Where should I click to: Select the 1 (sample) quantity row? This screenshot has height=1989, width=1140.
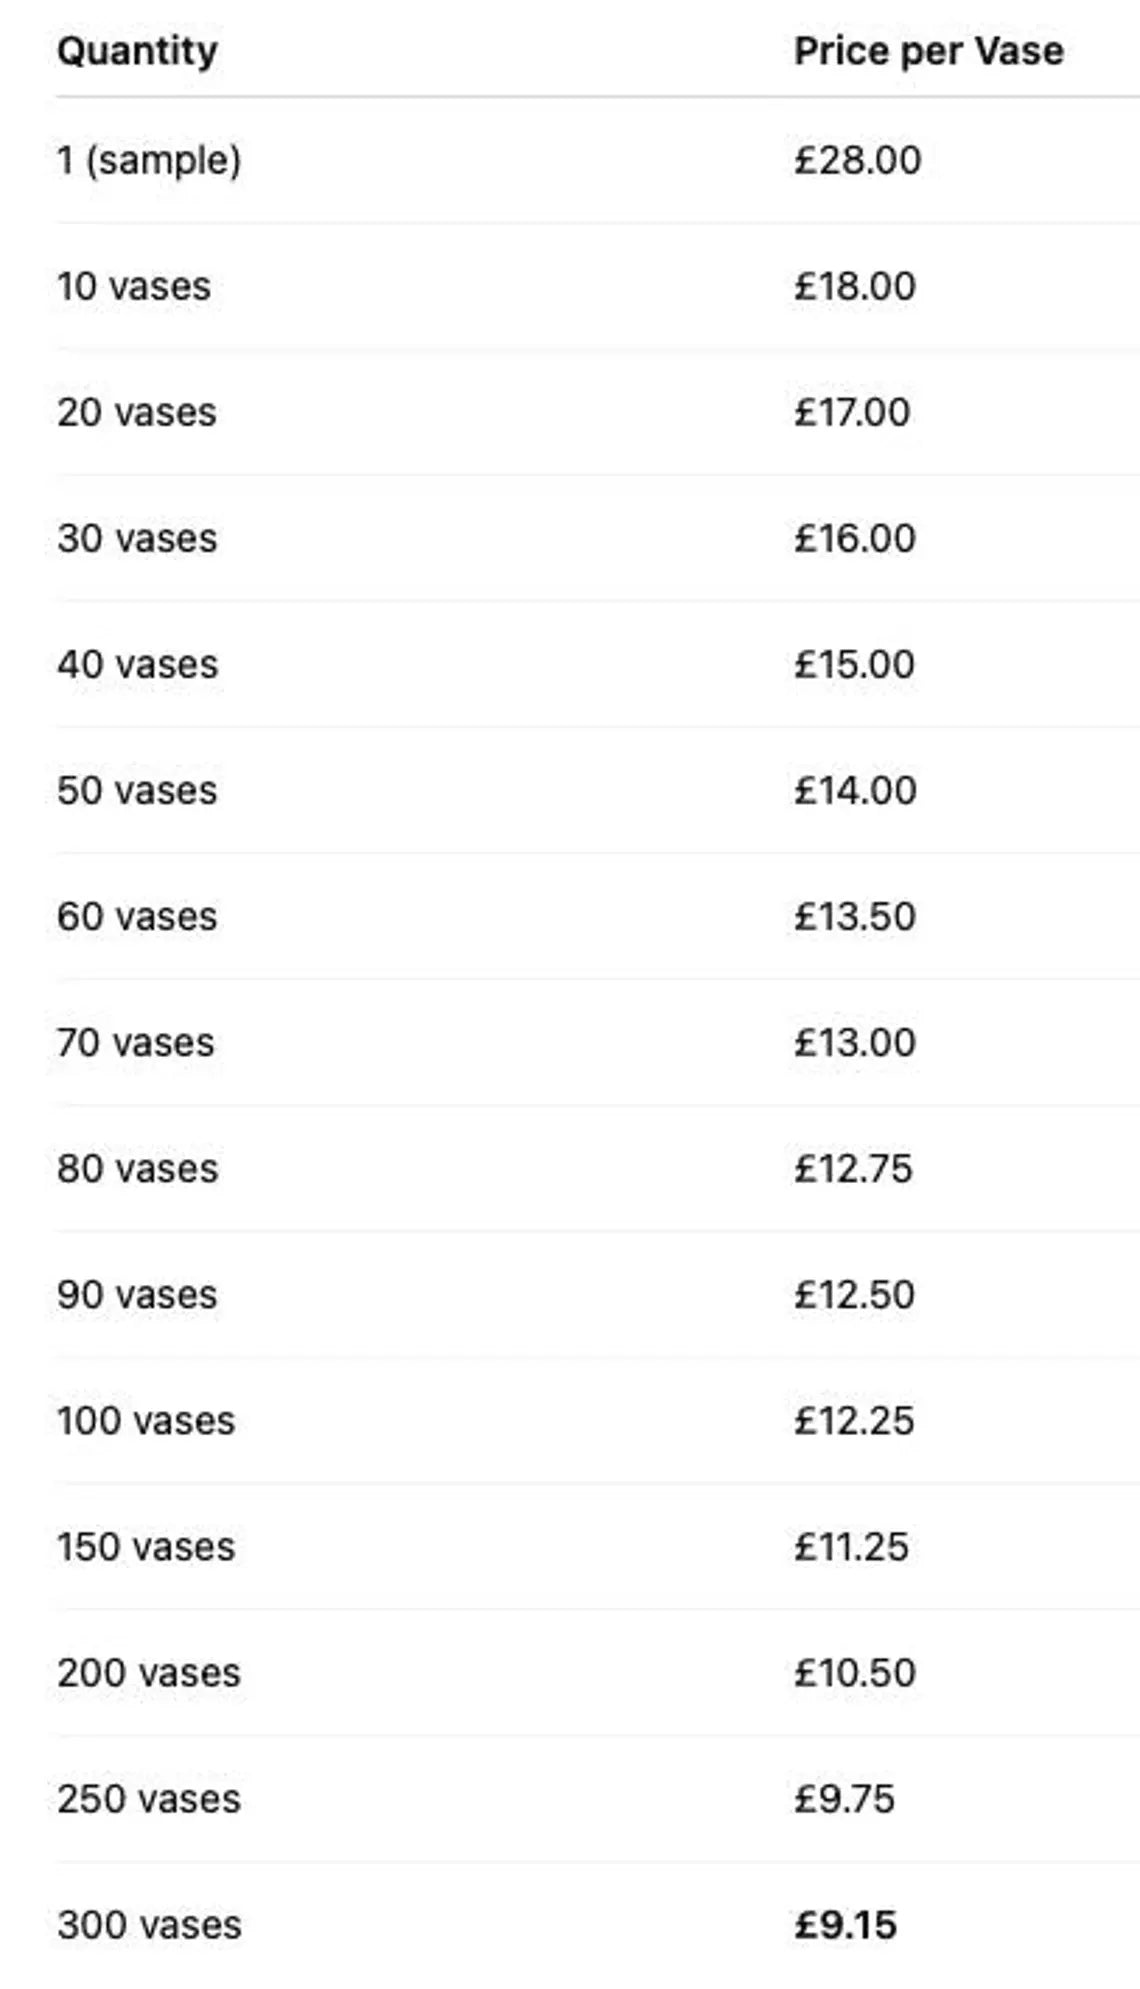click(598, 160)
